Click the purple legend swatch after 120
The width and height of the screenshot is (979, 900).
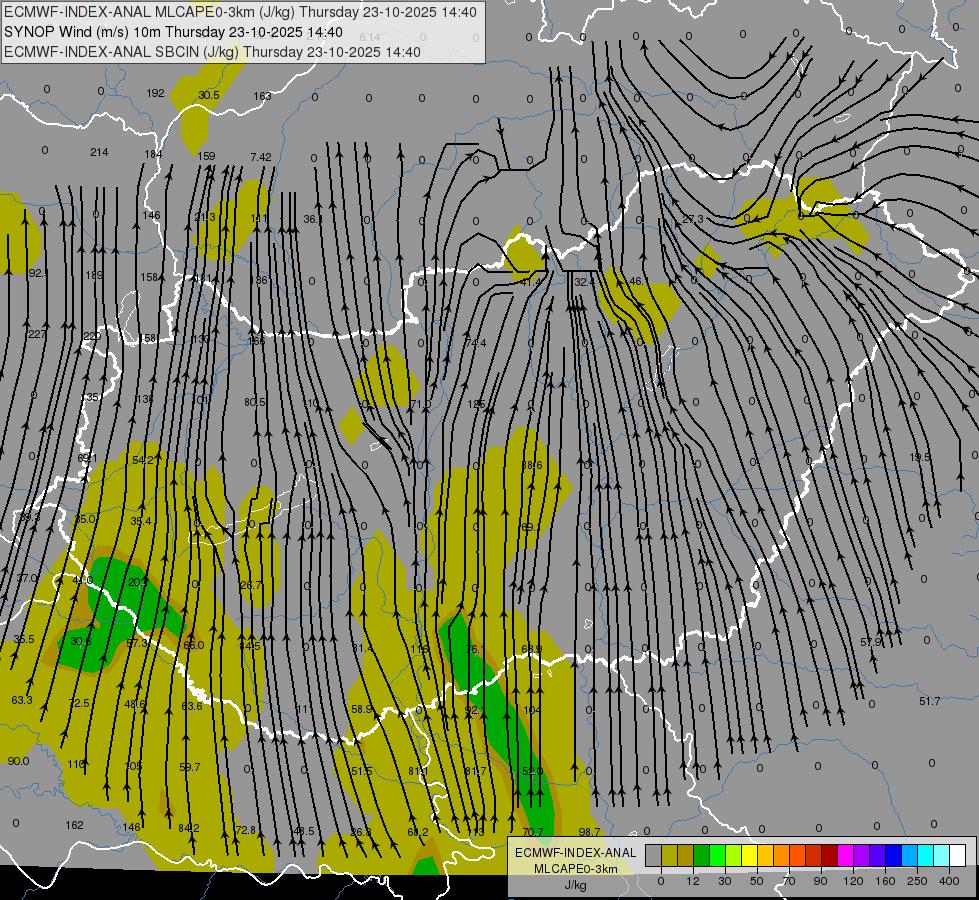point(862,855)
